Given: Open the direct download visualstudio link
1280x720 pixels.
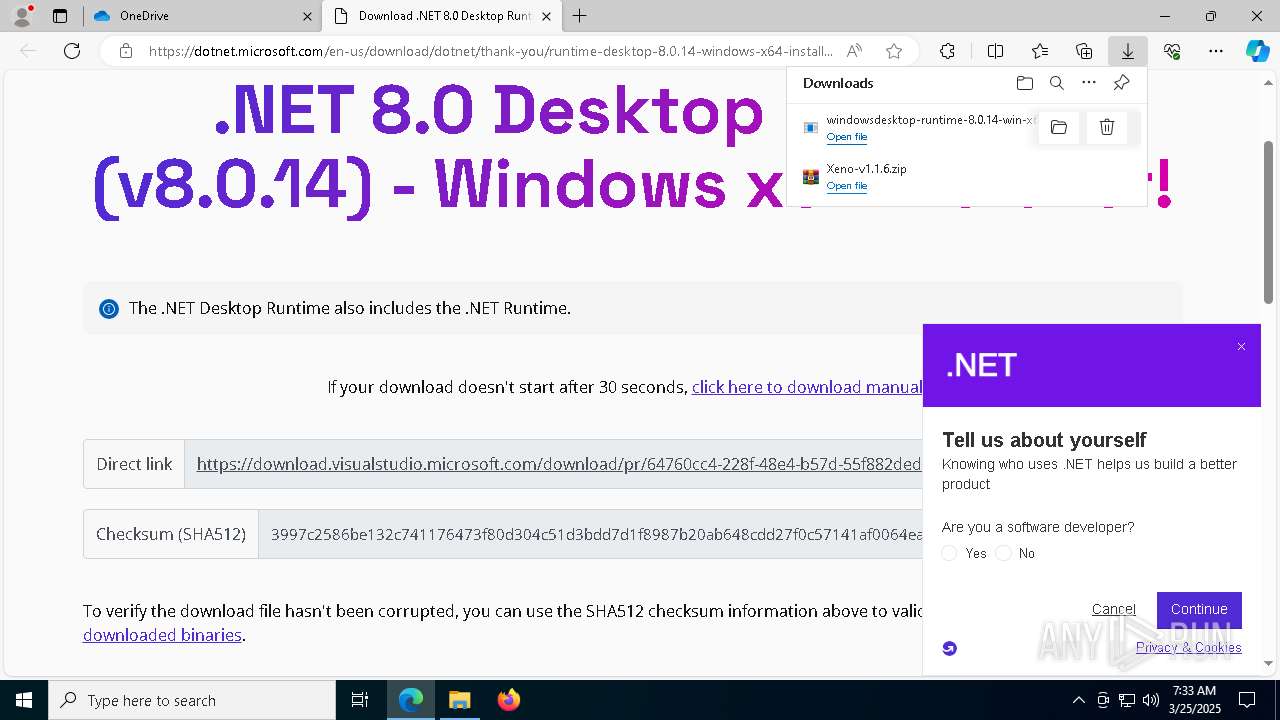Looking at the screenshot, I should 558,464.
